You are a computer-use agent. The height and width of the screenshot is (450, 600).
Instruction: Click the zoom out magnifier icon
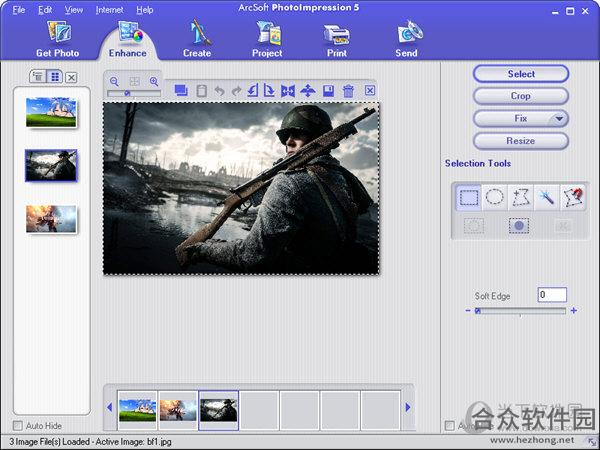click(x=114, y=81)
